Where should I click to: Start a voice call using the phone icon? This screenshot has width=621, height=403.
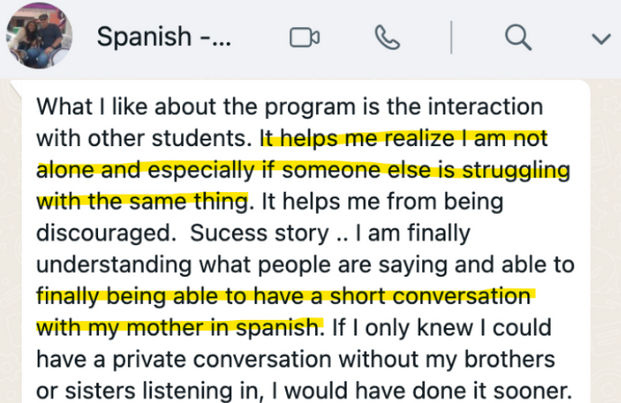coord(387,37)
